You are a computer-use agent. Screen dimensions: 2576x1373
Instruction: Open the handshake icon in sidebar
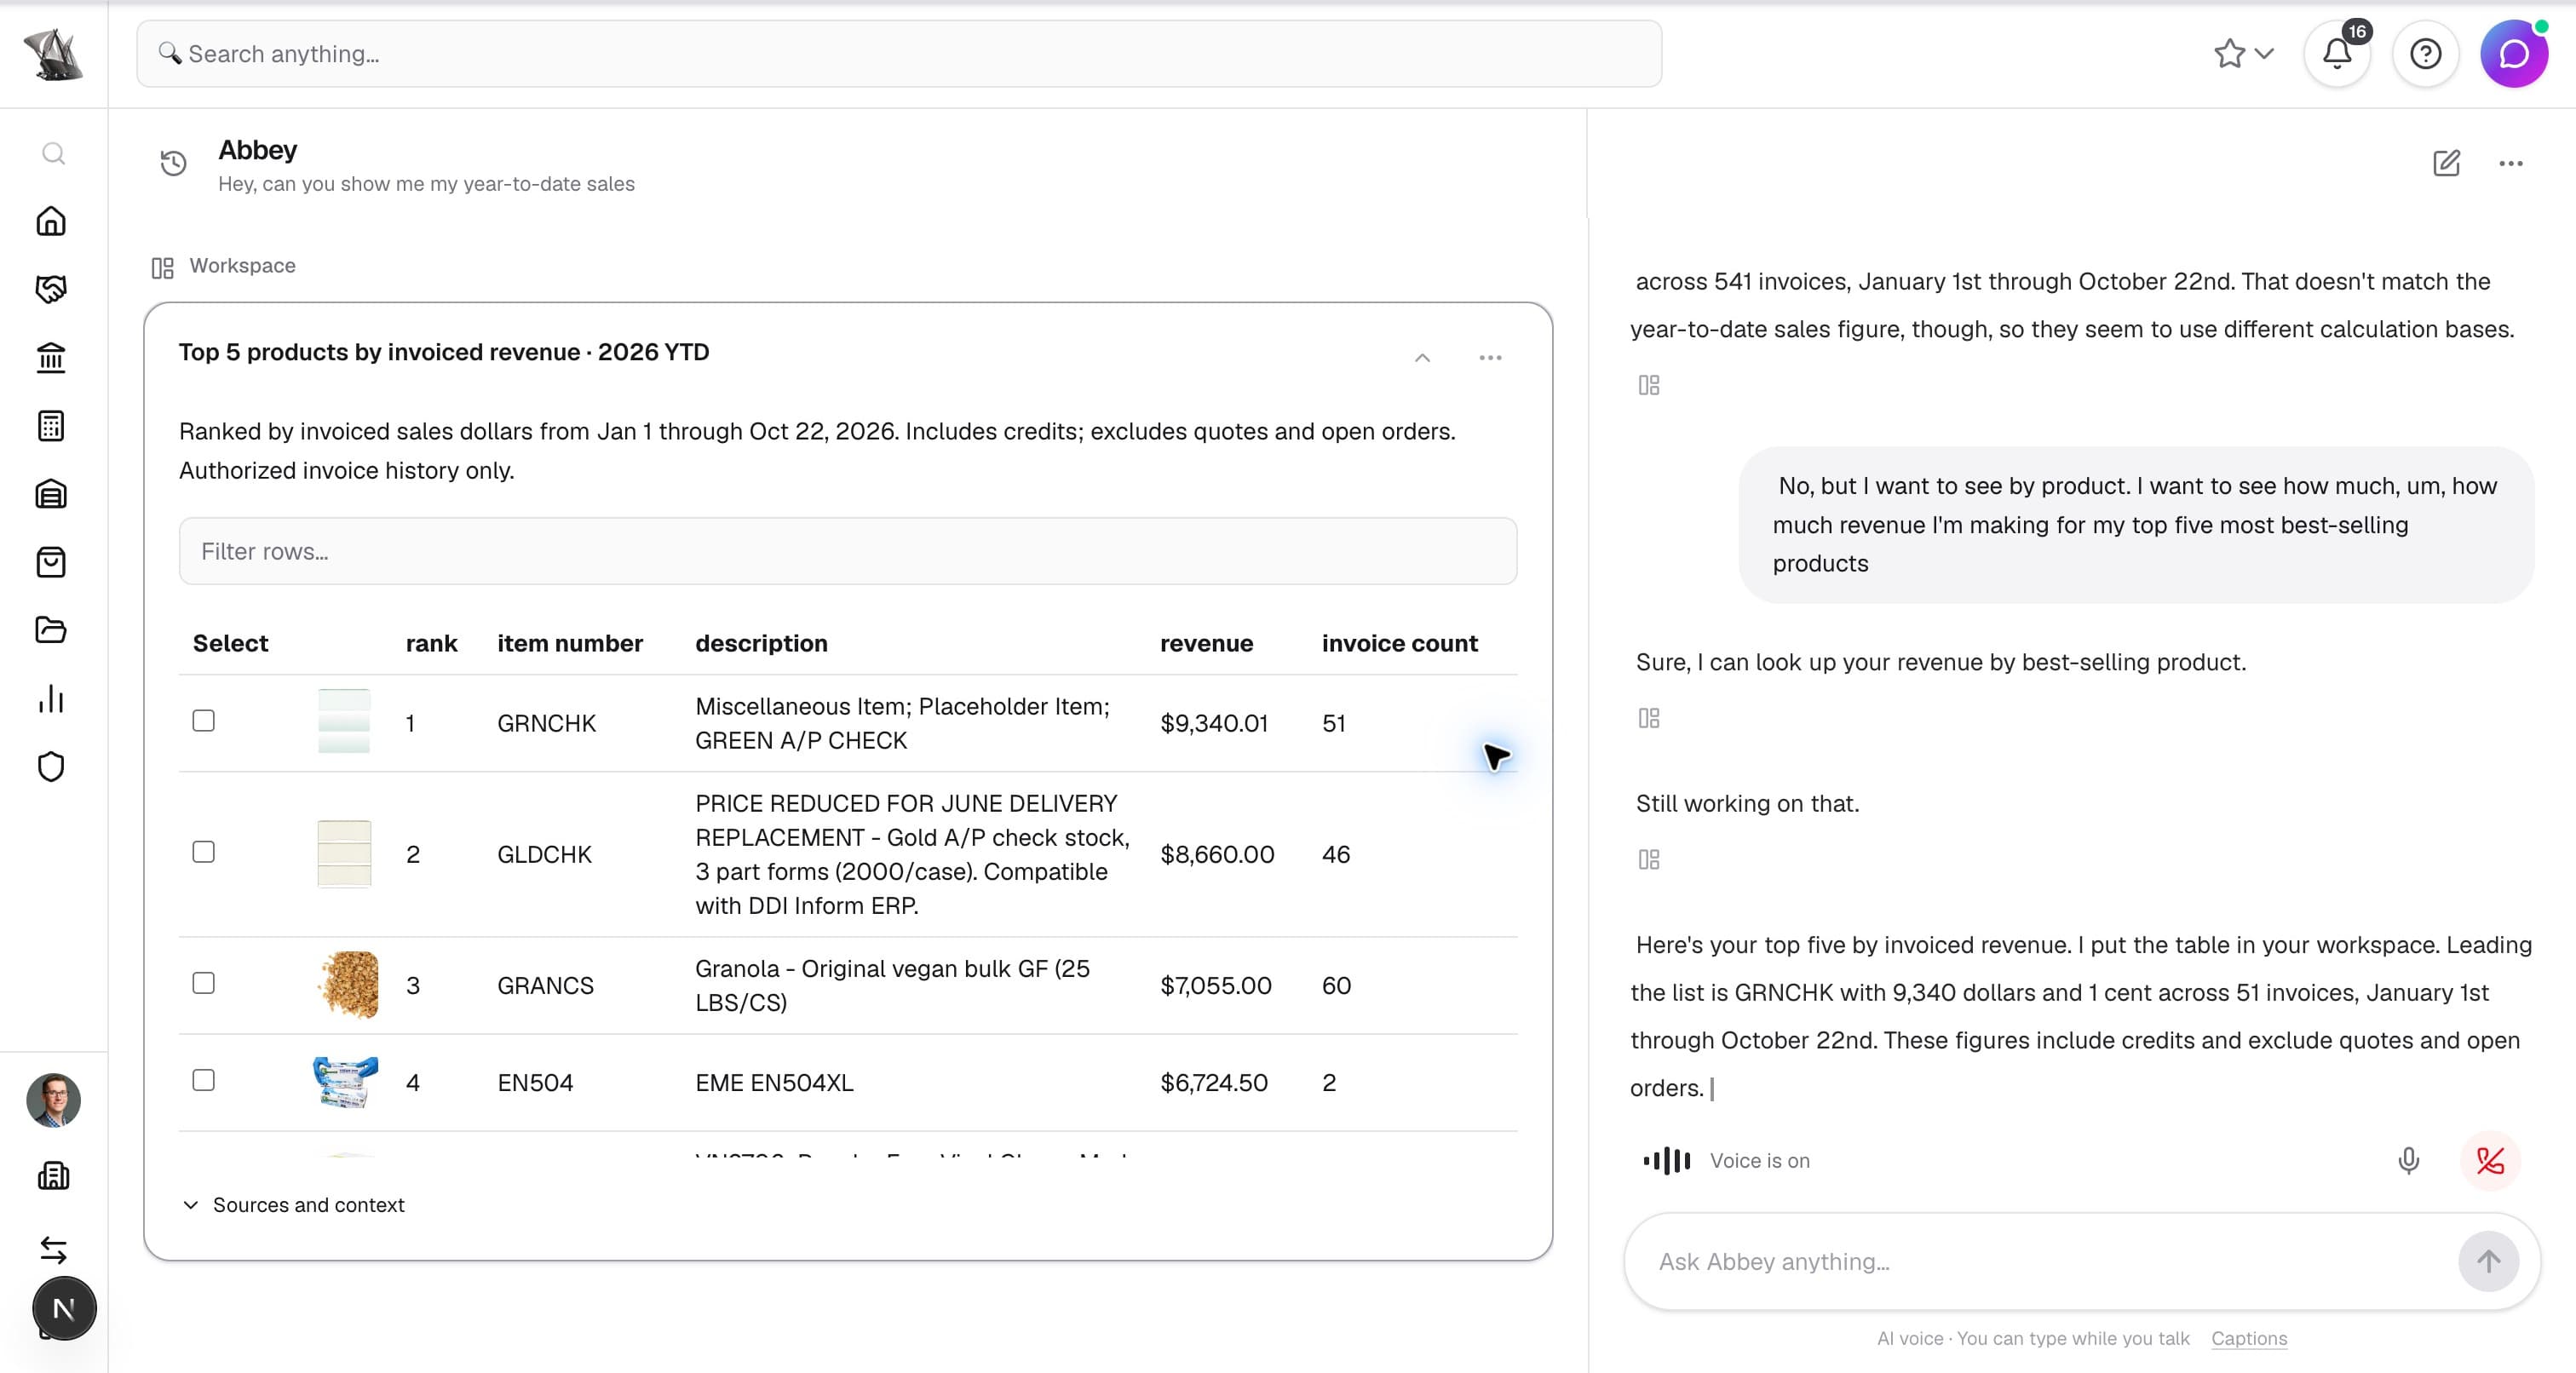pyautogui.click(x=51, y=289)
